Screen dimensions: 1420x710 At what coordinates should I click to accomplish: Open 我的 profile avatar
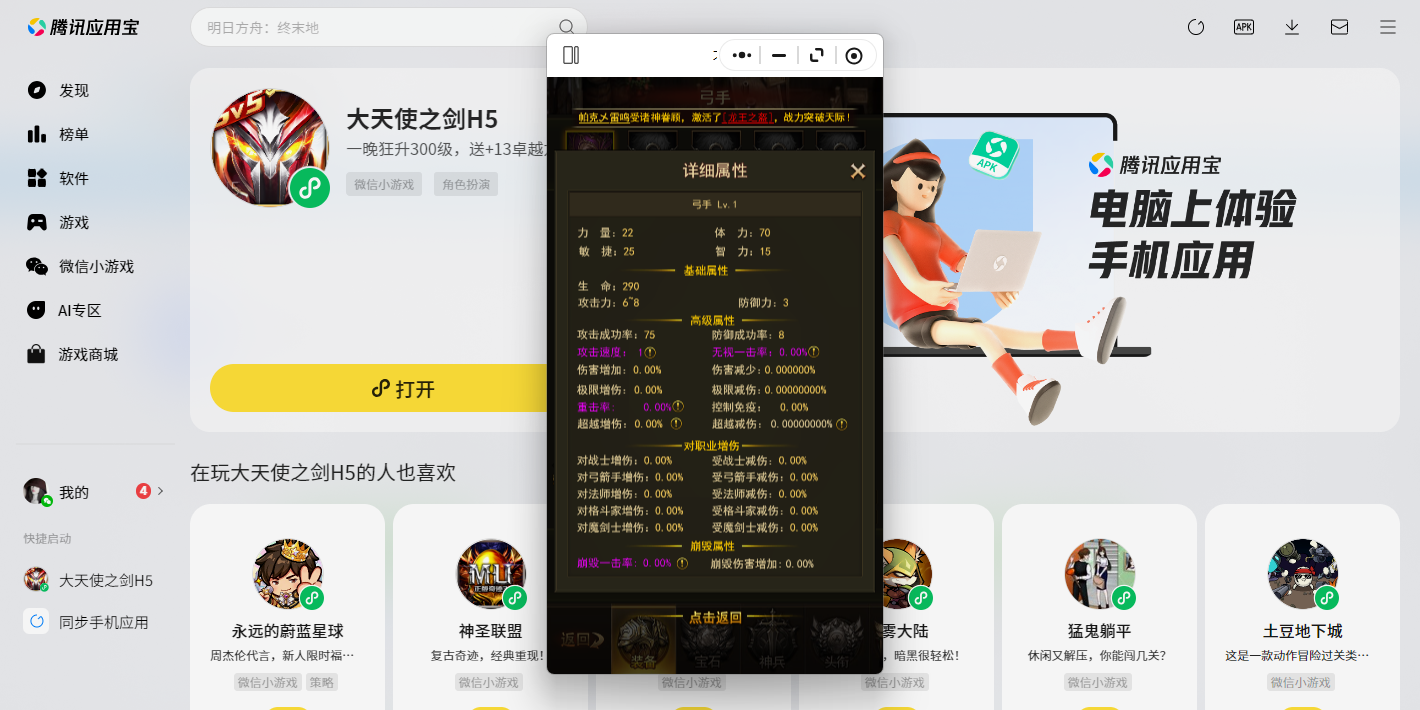pyautogui.click(x=37, y=491)
